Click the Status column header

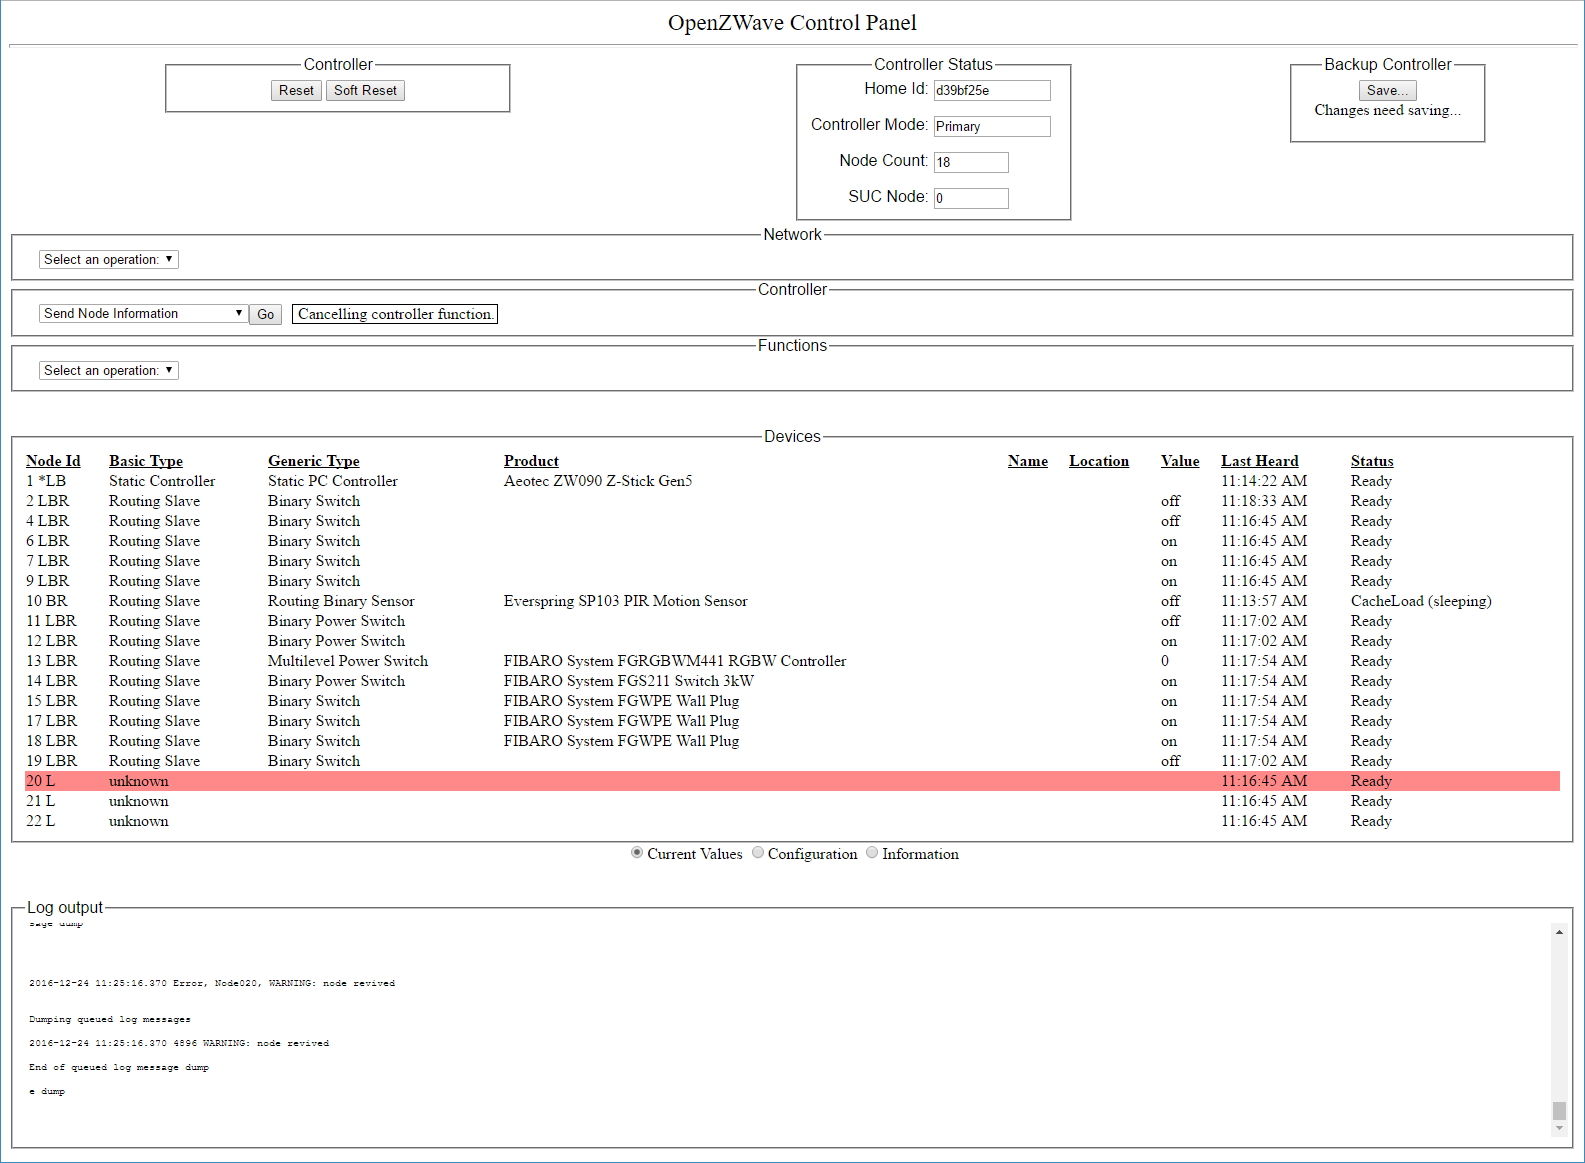click(x=1372, y=461)
